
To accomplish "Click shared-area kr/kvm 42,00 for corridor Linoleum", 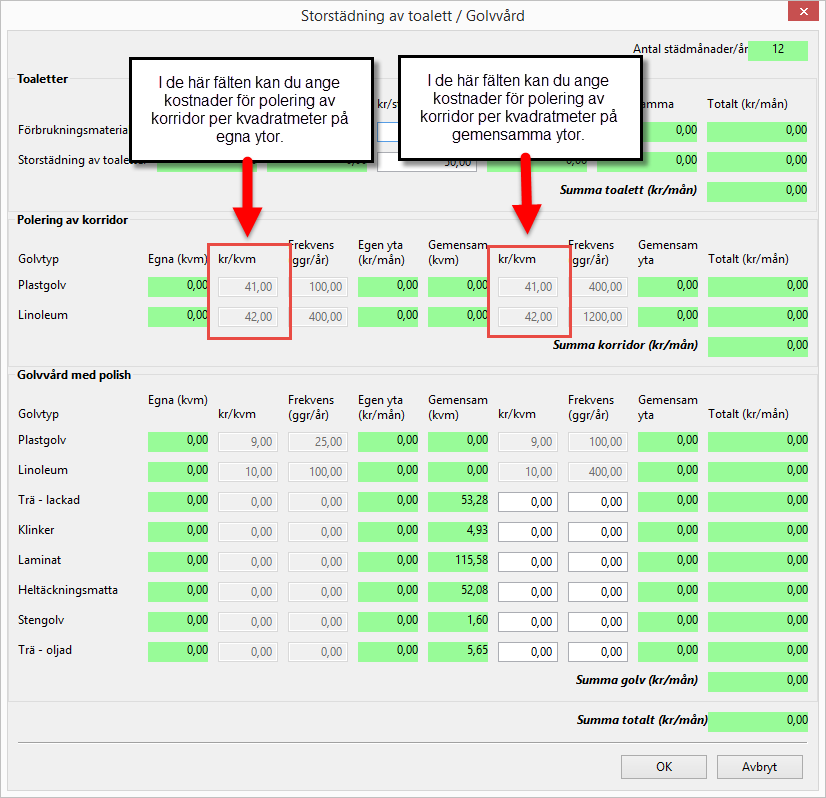I will pos(528,317).
